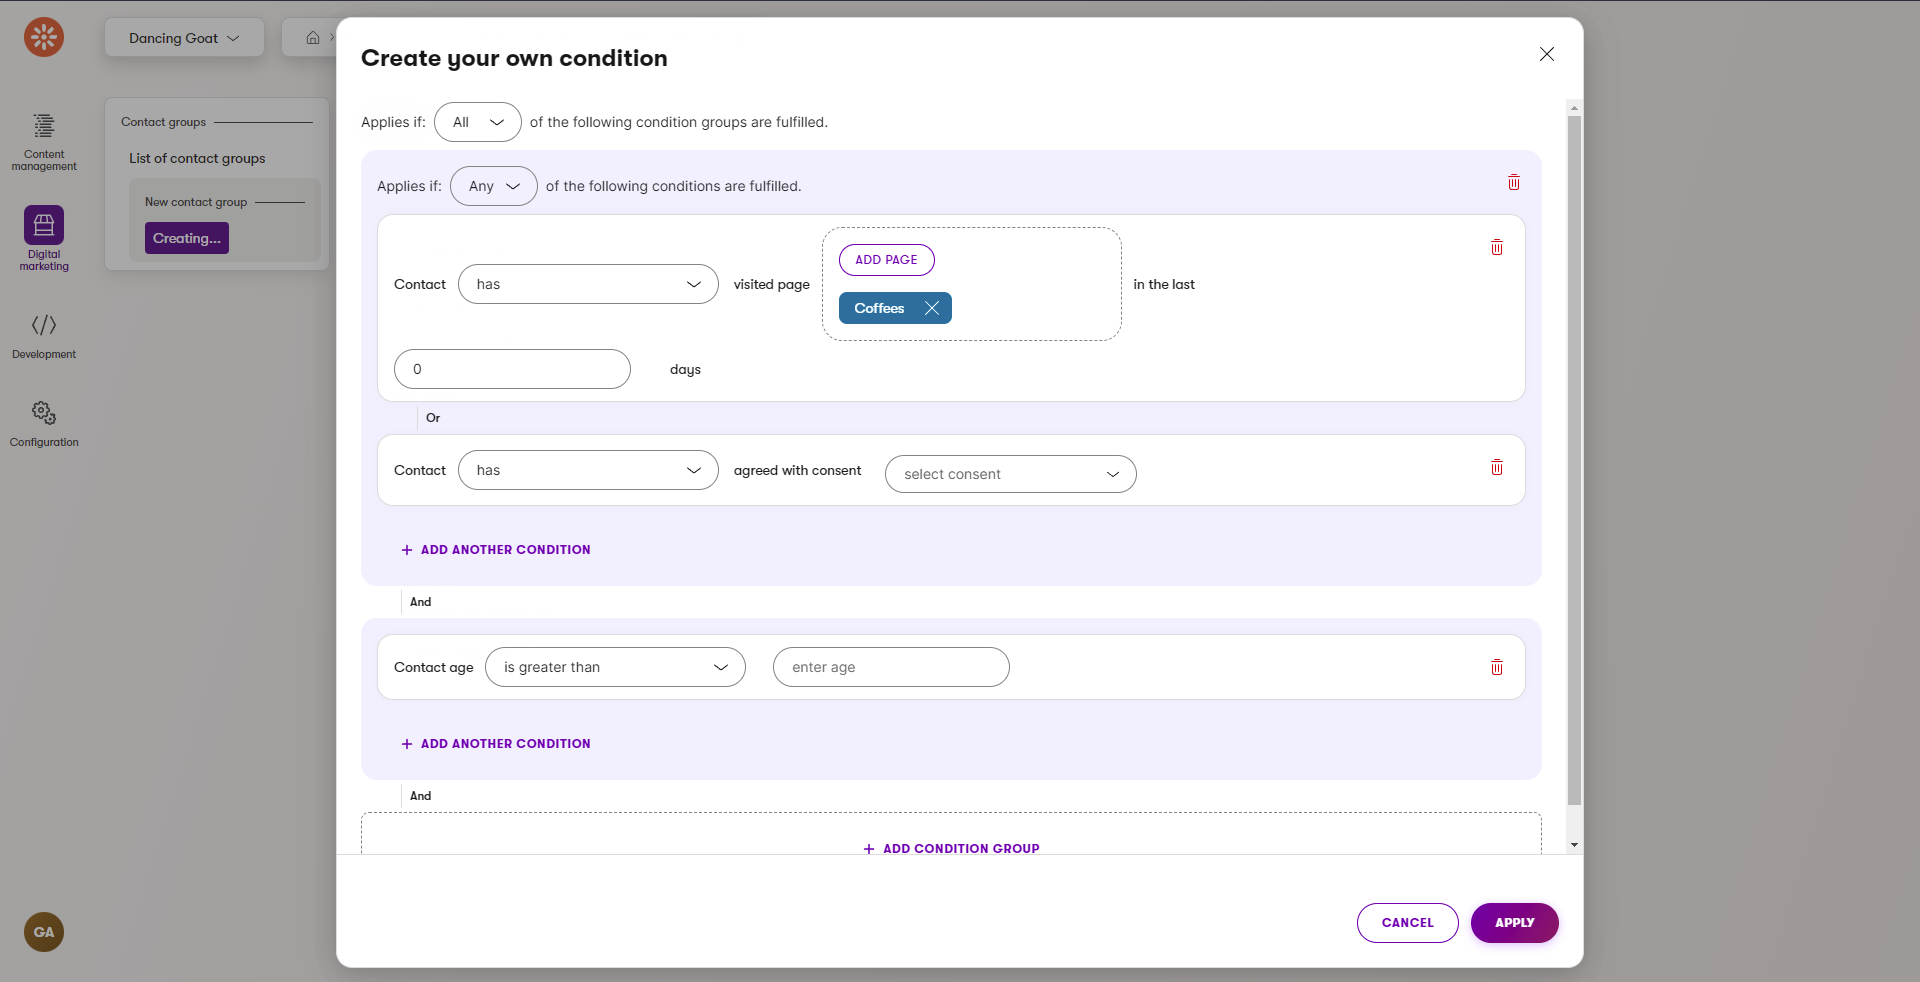Screen dimensions: 1920x982
Task: Open the Any conditions dropdown
Action: pyautogui.click(x=494, y=186)
